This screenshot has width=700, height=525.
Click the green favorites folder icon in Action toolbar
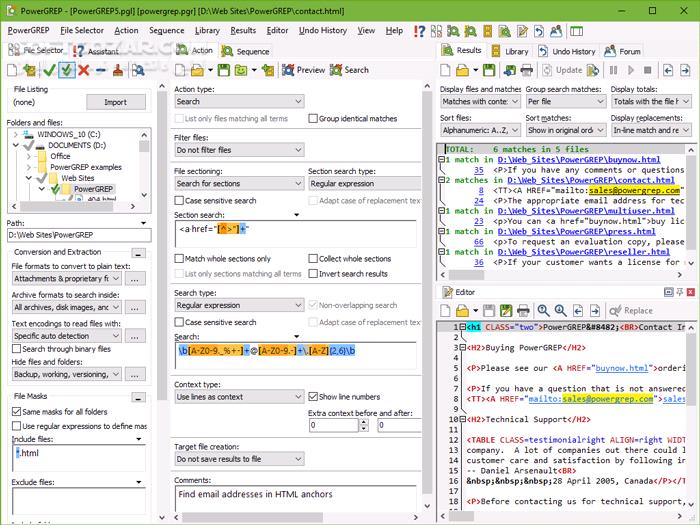[241, 70]
